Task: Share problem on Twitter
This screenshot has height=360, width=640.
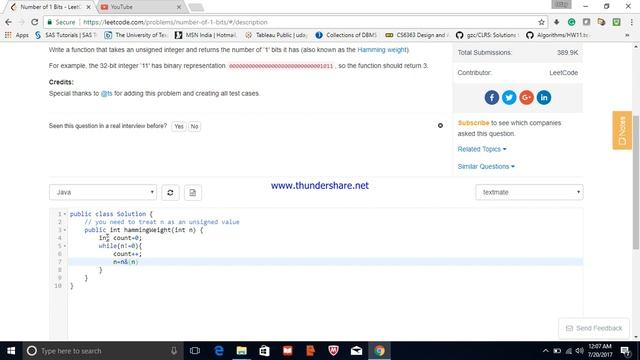Action: tap(509, 98)
